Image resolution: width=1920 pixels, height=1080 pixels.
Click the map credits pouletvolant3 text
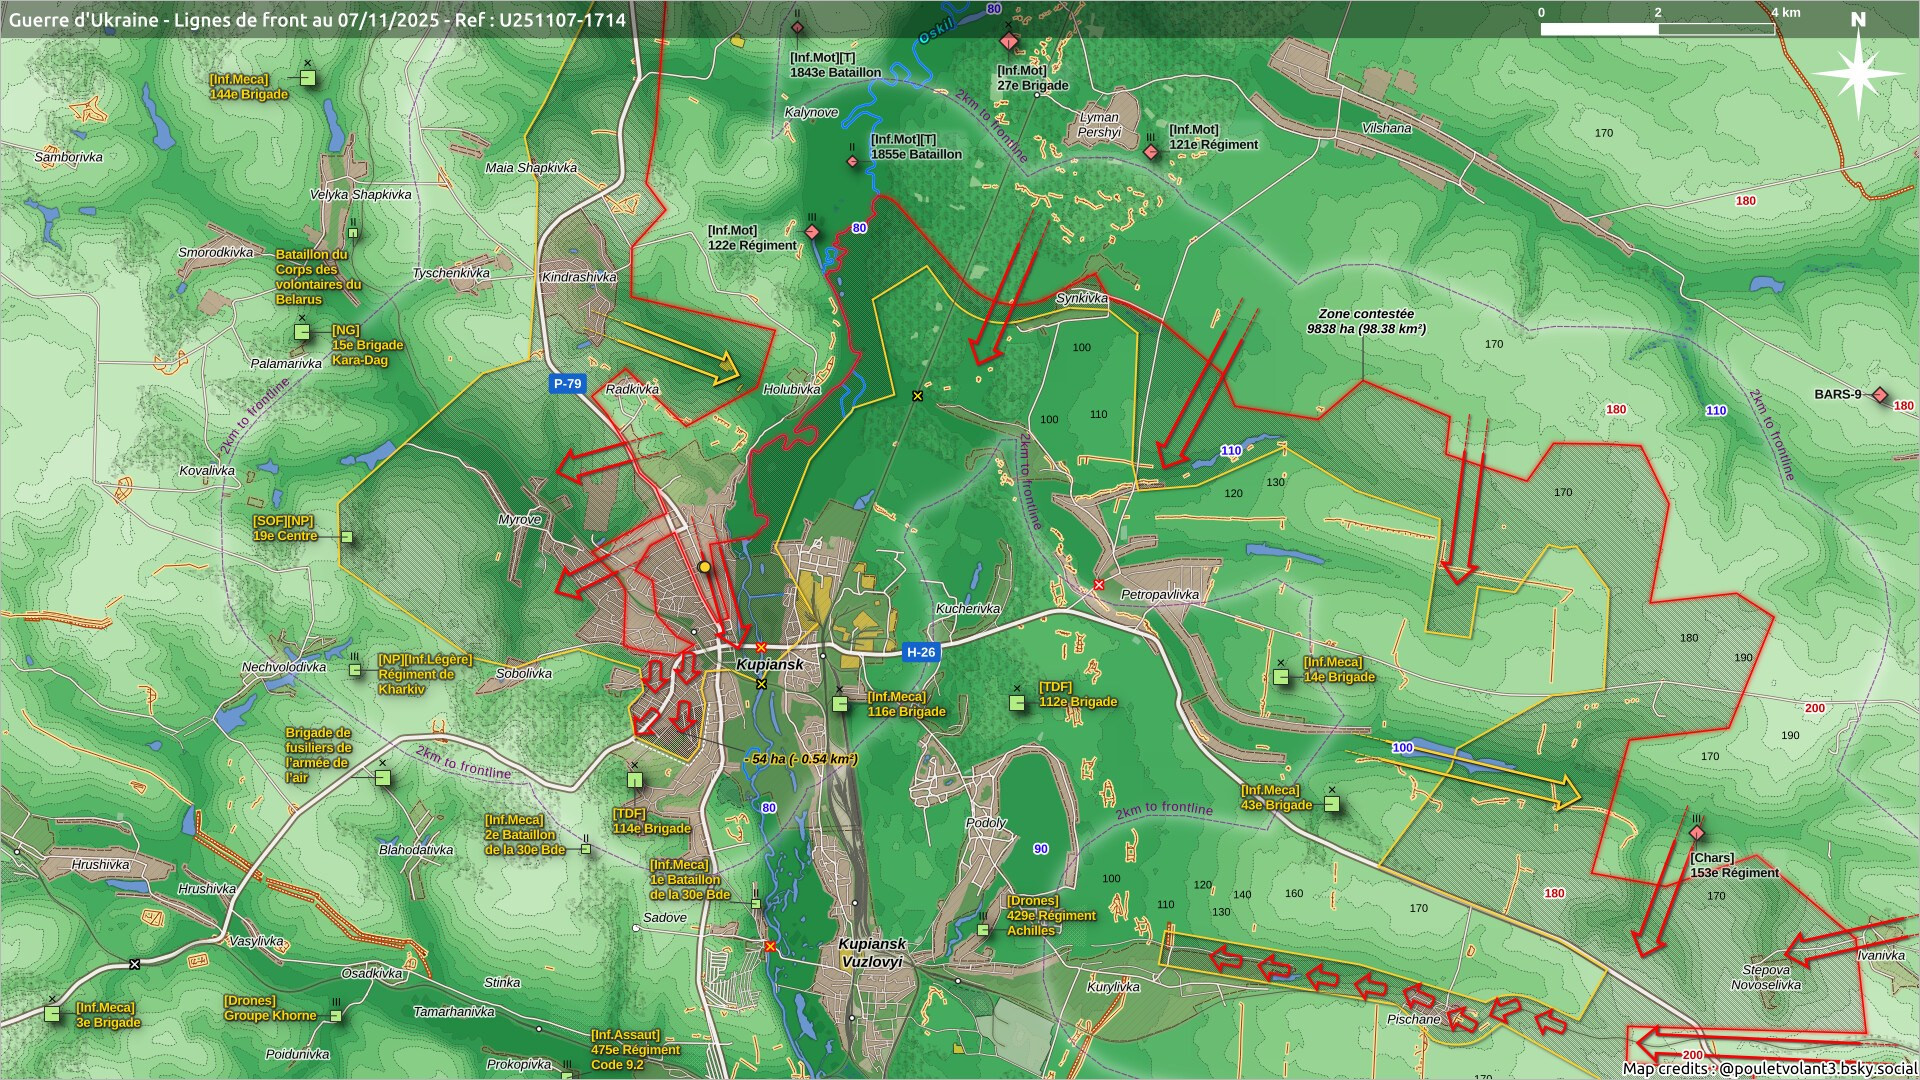point(1768,1068)
